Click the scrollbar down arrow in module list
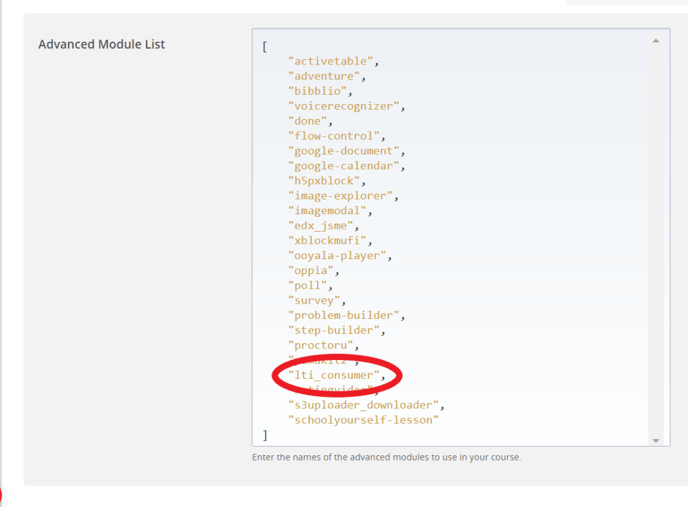The width and height of the screenshot is (688, 507). (x=656, y=440)
